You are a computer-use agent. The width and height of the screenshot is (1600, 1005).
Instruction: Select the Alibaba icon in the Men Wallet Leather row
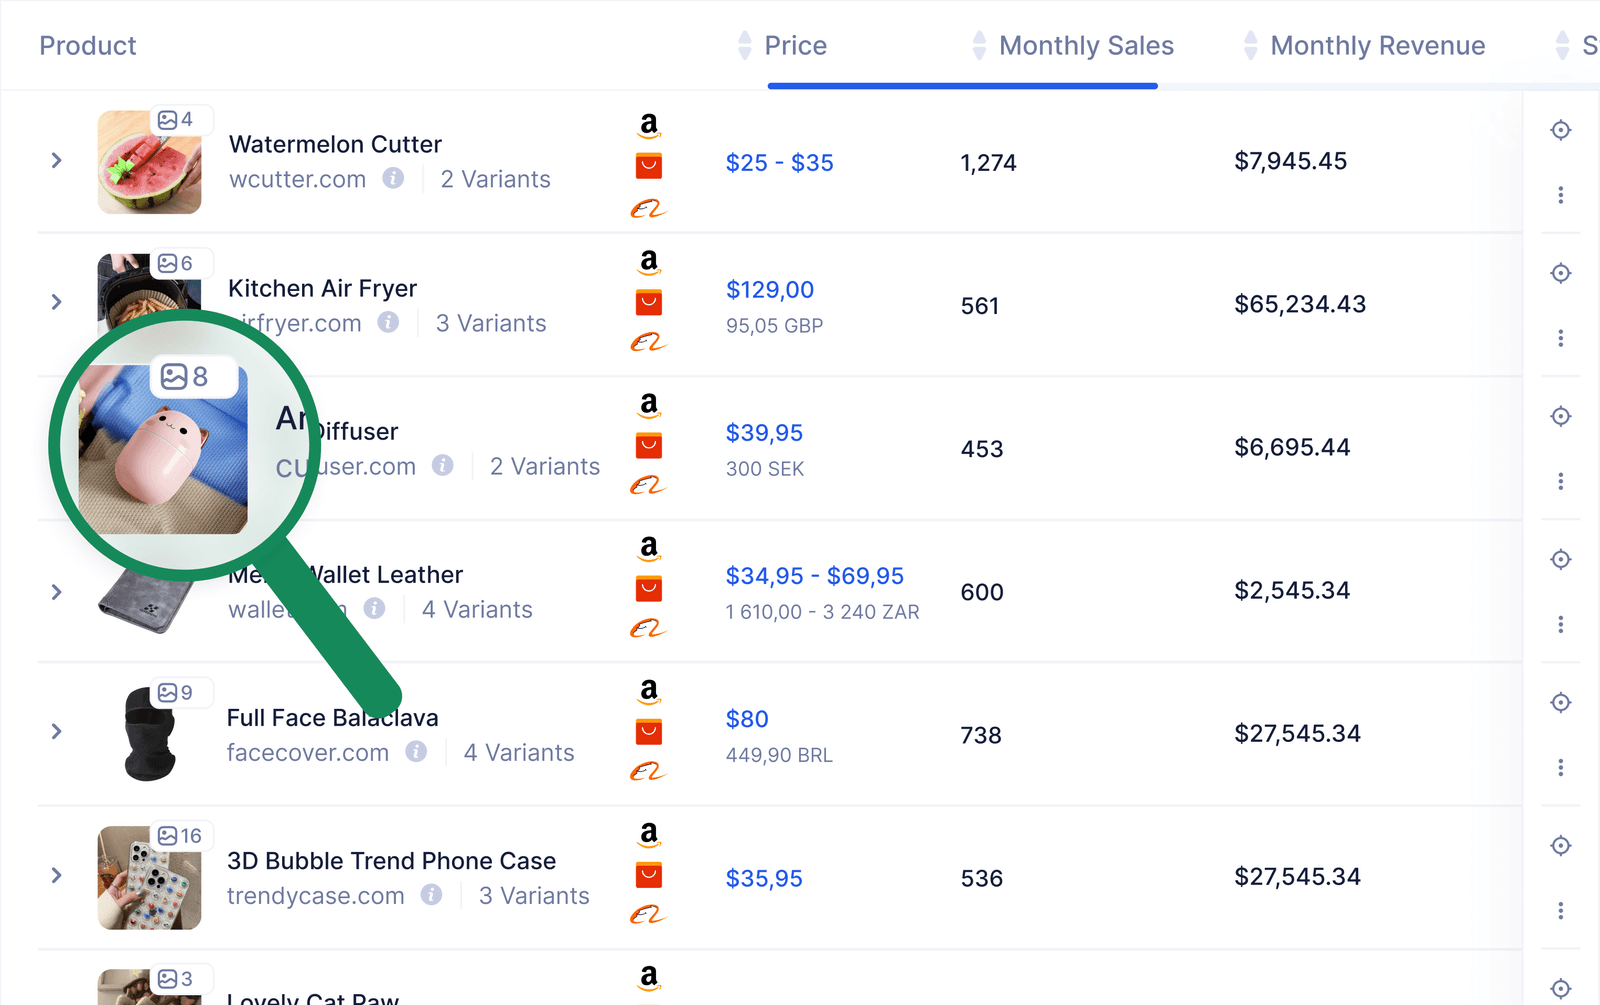(x=651, y=628)
